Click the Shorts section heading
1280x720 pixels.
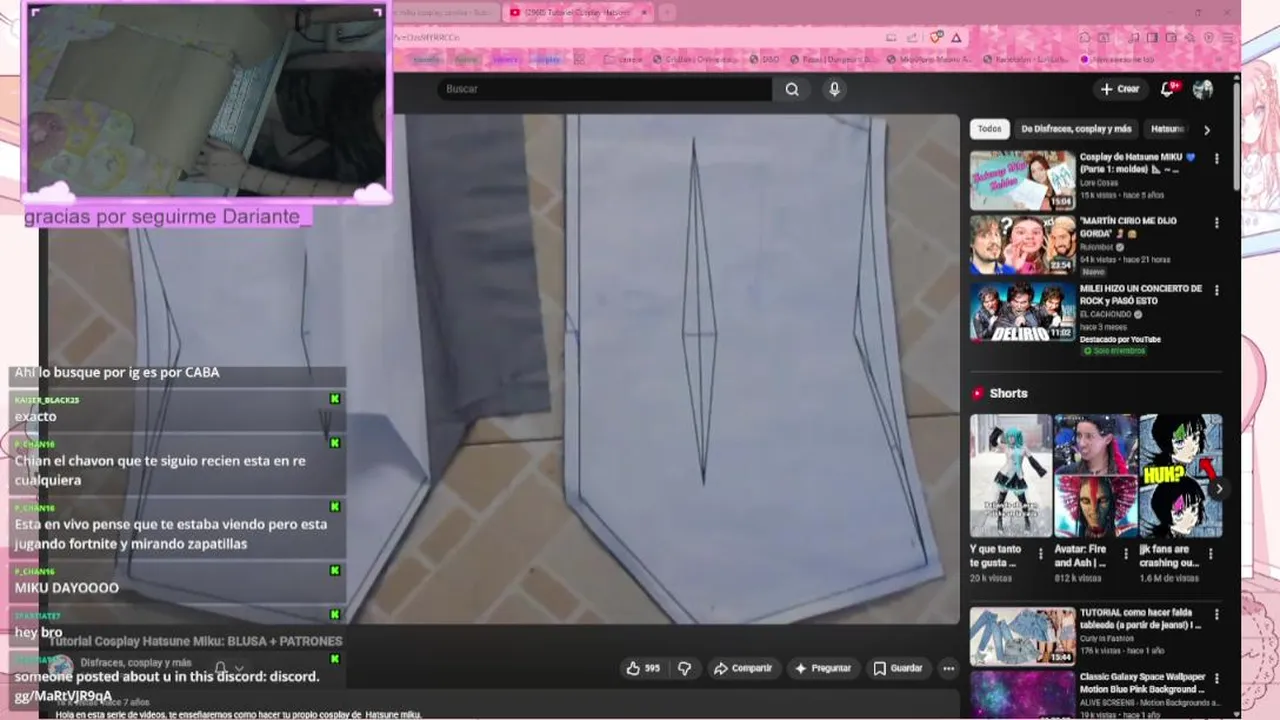pos(1008,393)
